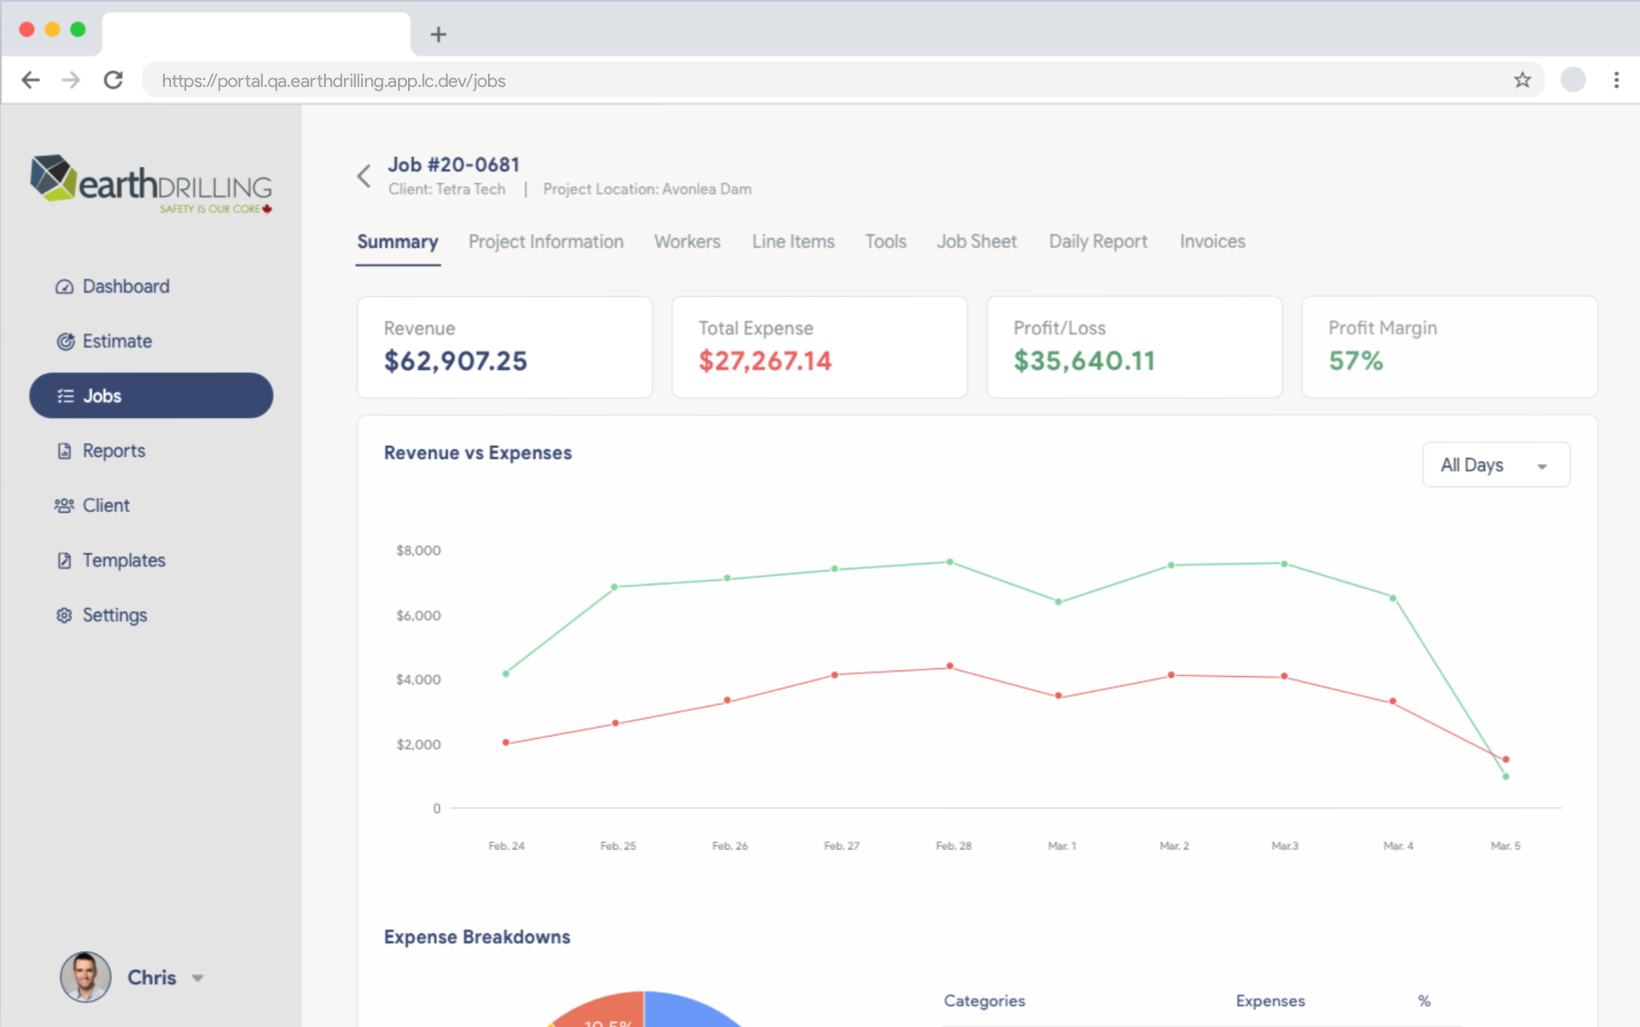Click the address bar URL
Screen dimensions: 1640x1027
pos(333,81)
